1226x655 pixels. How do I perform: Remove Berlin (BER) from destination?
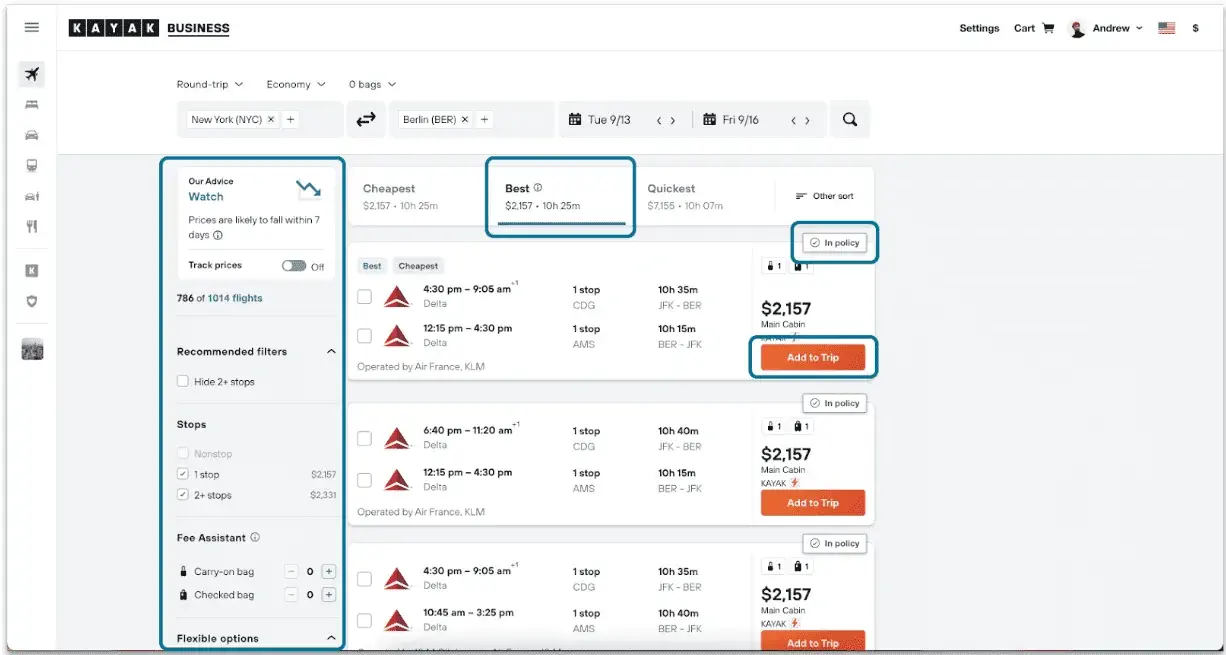coord(465,120)
